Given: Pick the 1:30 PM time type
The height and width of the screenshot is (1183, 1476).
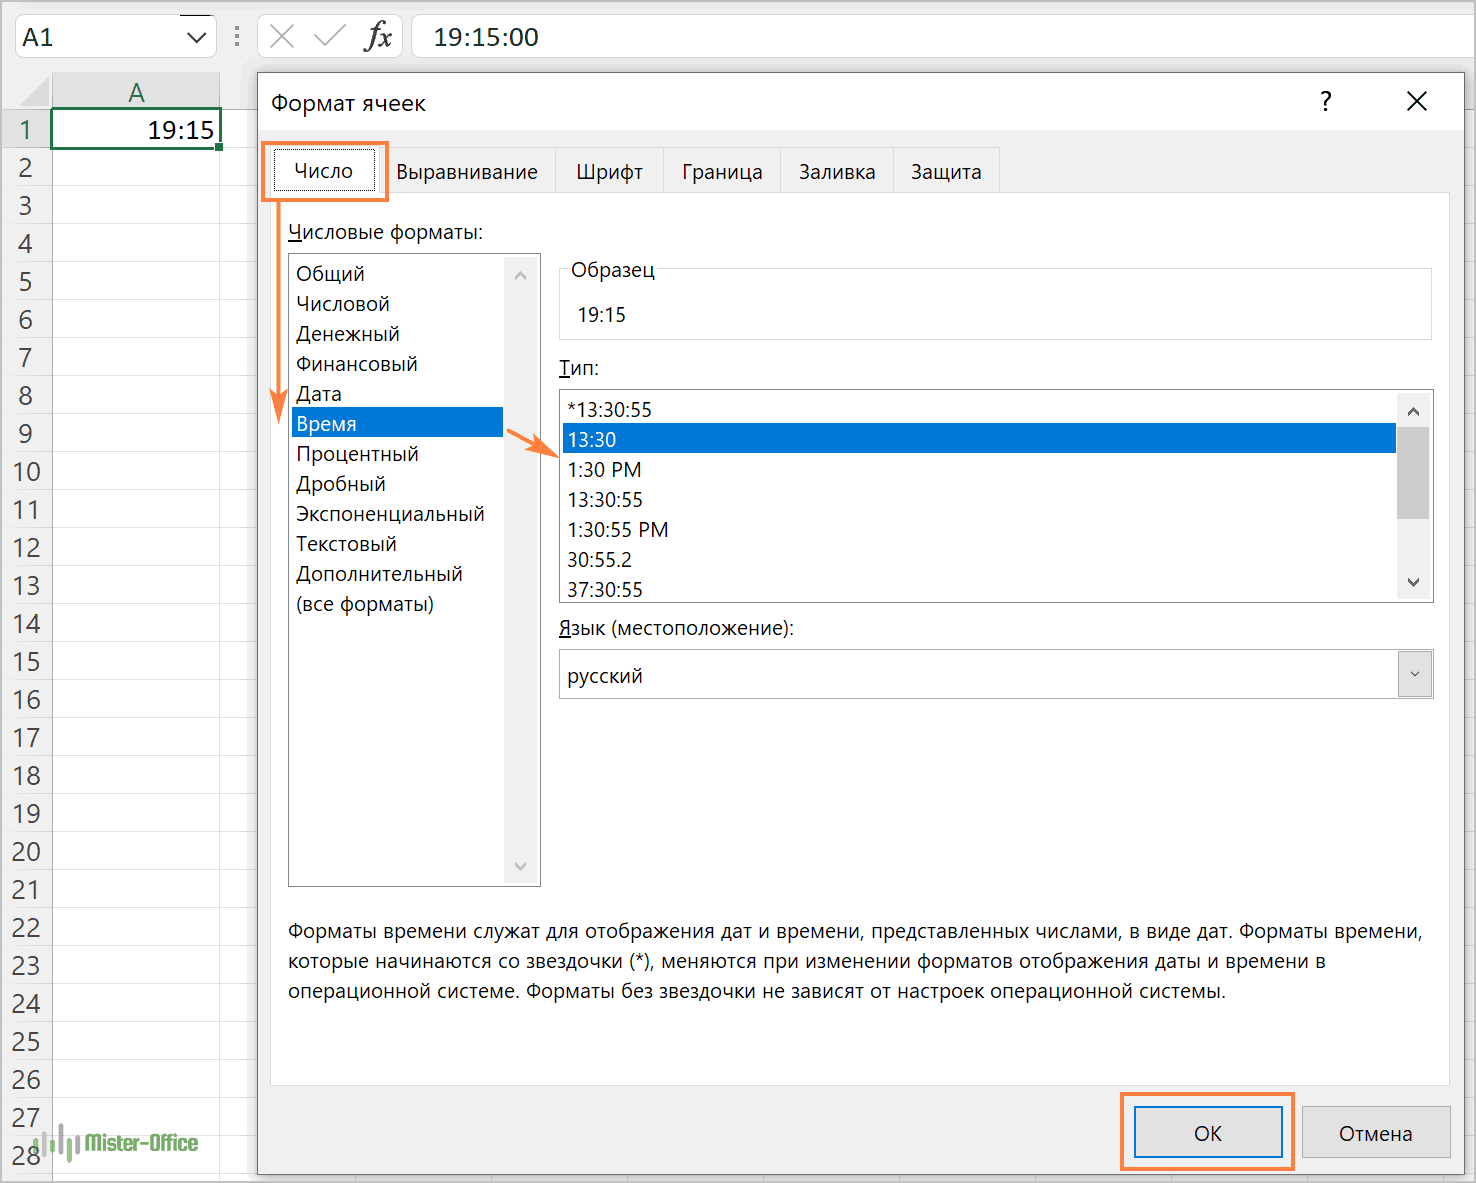Looking at the screenshot, I should point(604,470).
